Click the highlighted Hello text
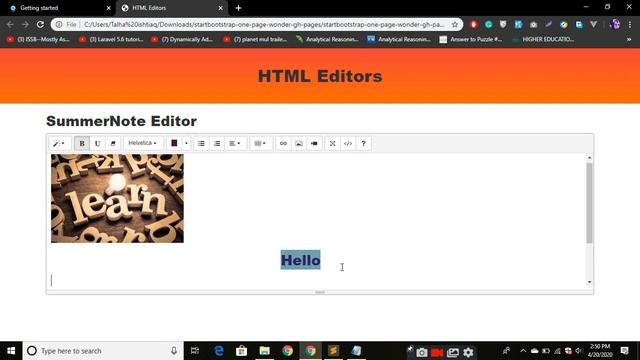 tap(300, 260)
